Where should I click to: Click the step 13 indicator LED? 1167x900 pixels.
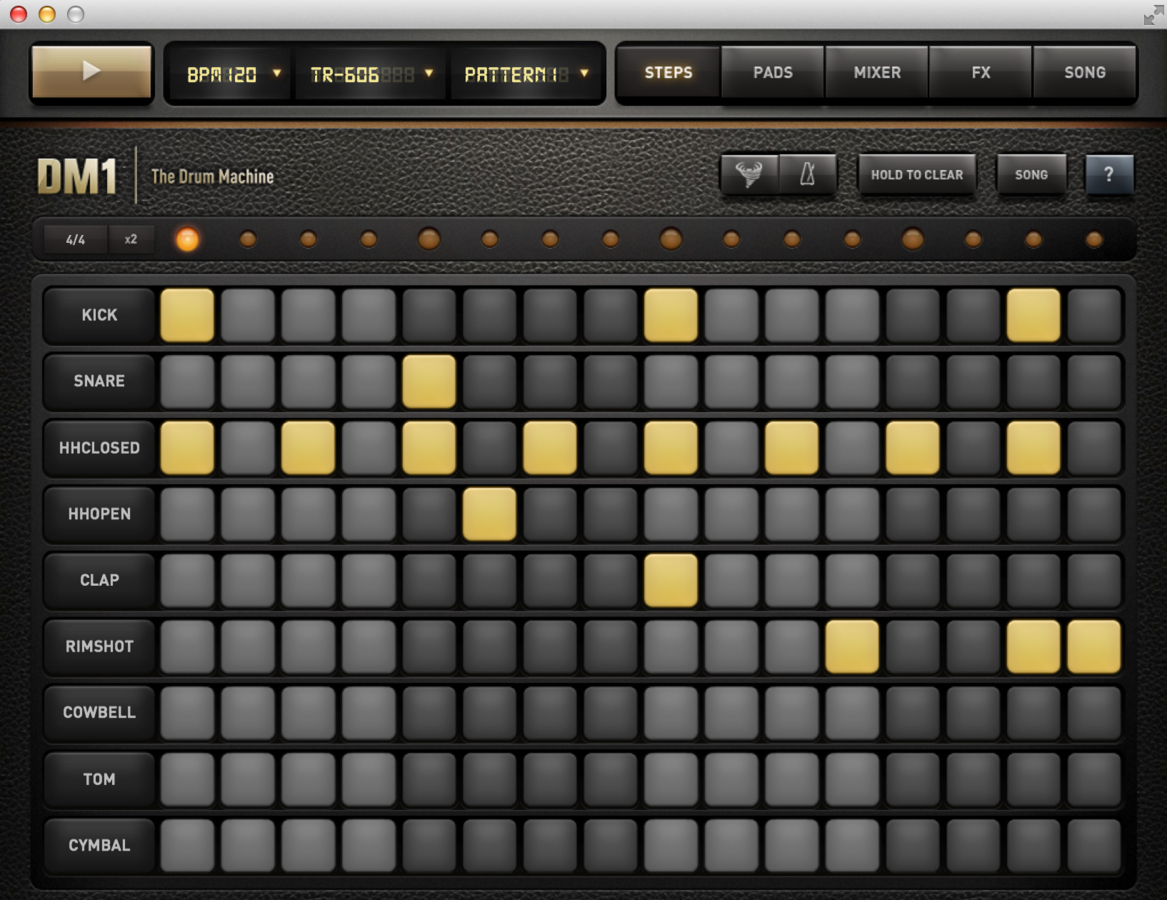(912, 239)
